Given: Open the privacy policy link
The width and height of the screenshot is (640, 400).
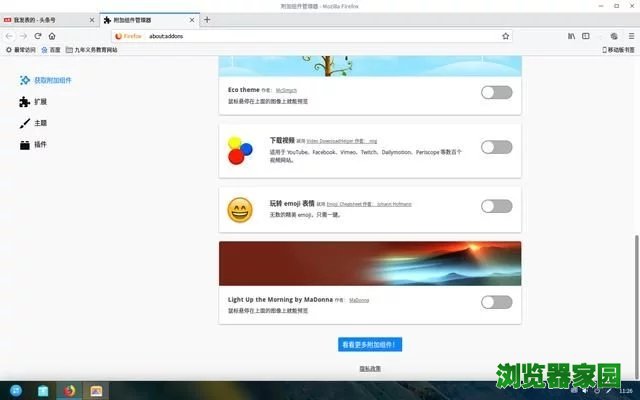Looking at the screenshot, I should (370, 369).
